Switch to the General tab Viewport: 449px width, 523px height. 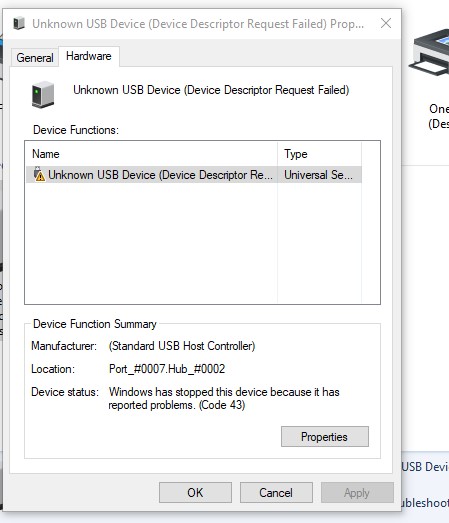point(35,58)
